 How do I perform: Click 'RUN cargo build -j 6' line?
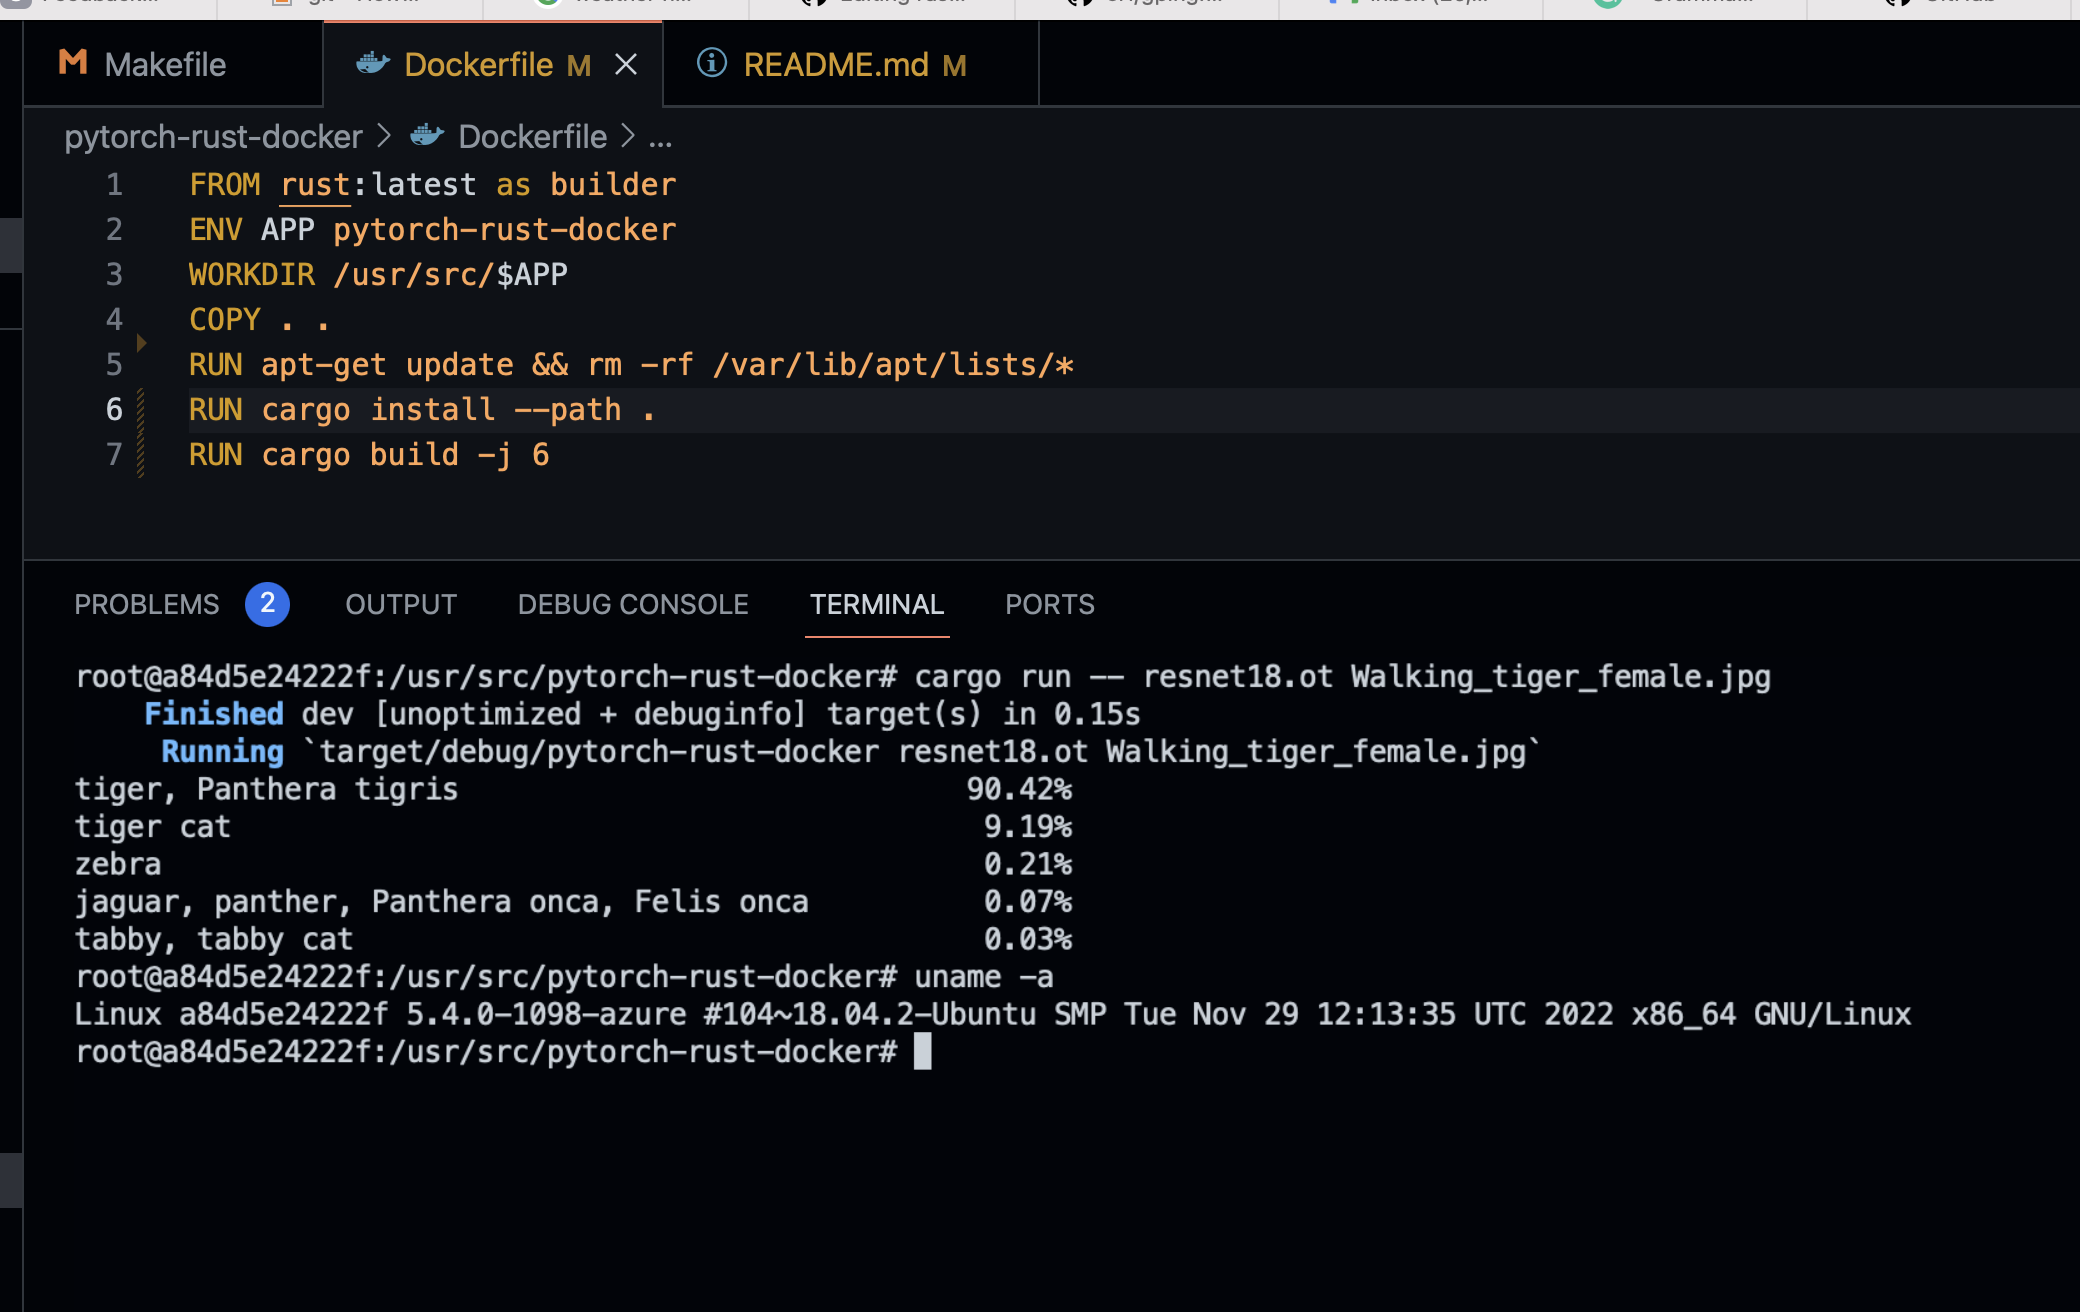tap(369, 455)
